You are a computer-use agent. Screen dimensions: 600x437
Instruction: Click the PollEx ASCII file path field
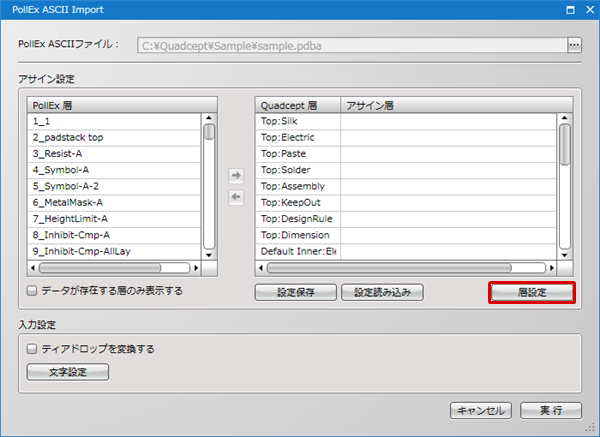(x=352, y=46)
